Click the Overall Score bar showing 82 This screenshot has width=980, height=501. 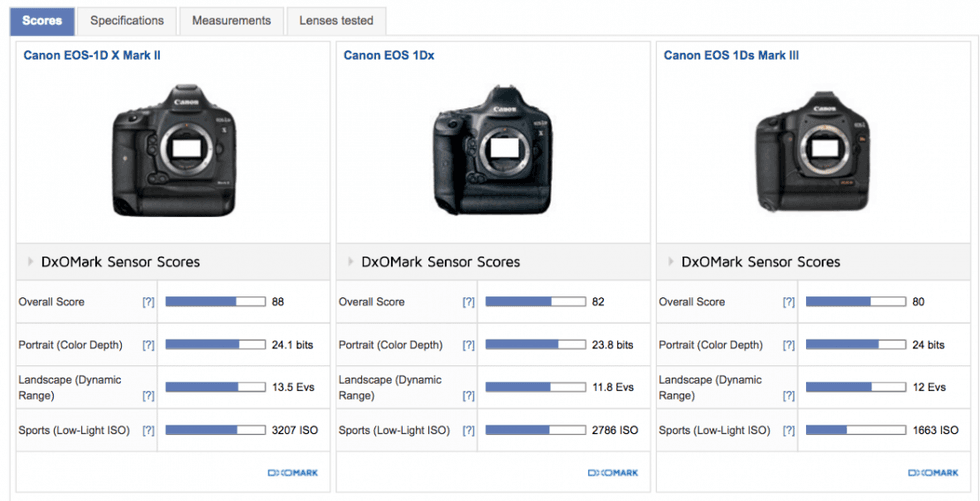click(536, 302)
